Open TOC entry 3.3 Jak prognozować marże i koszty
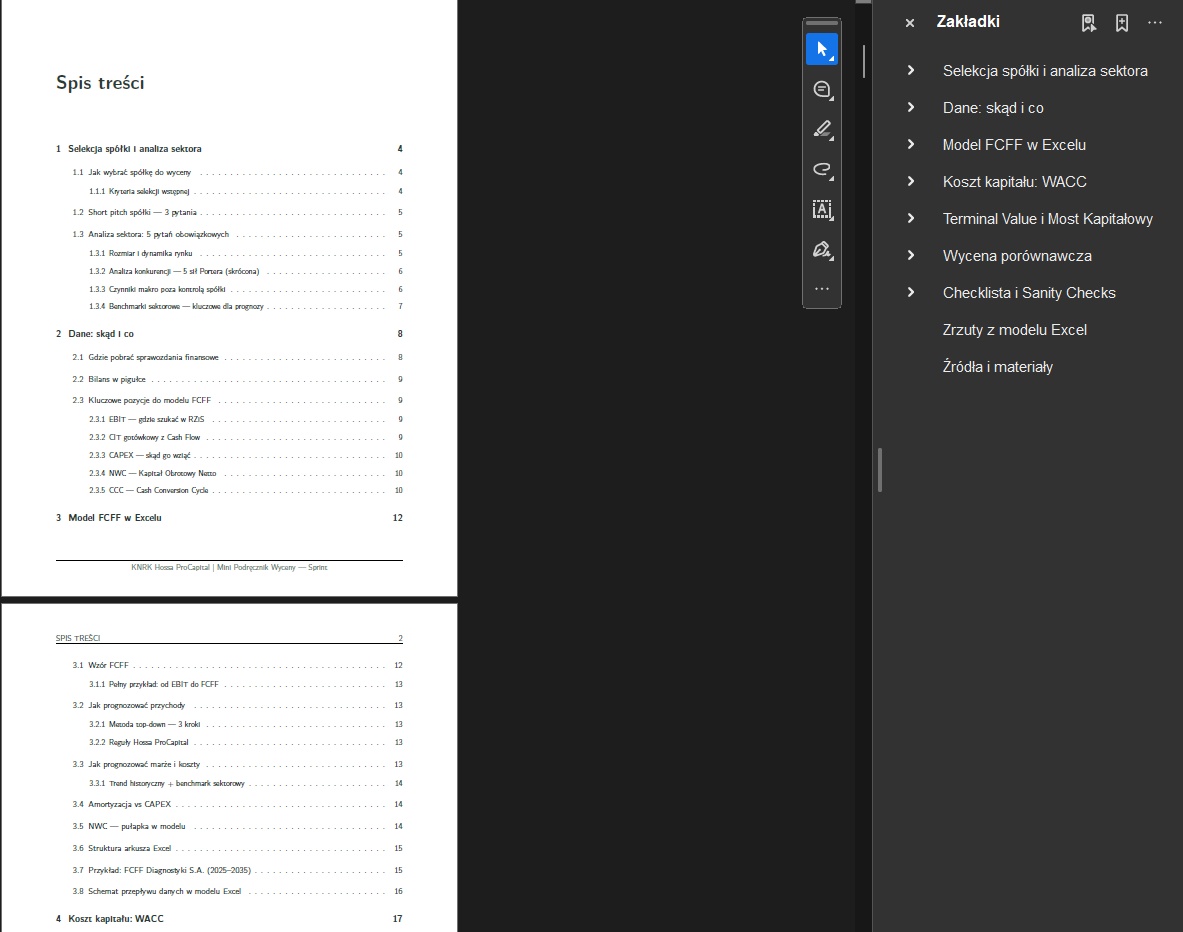 (237, 764)
